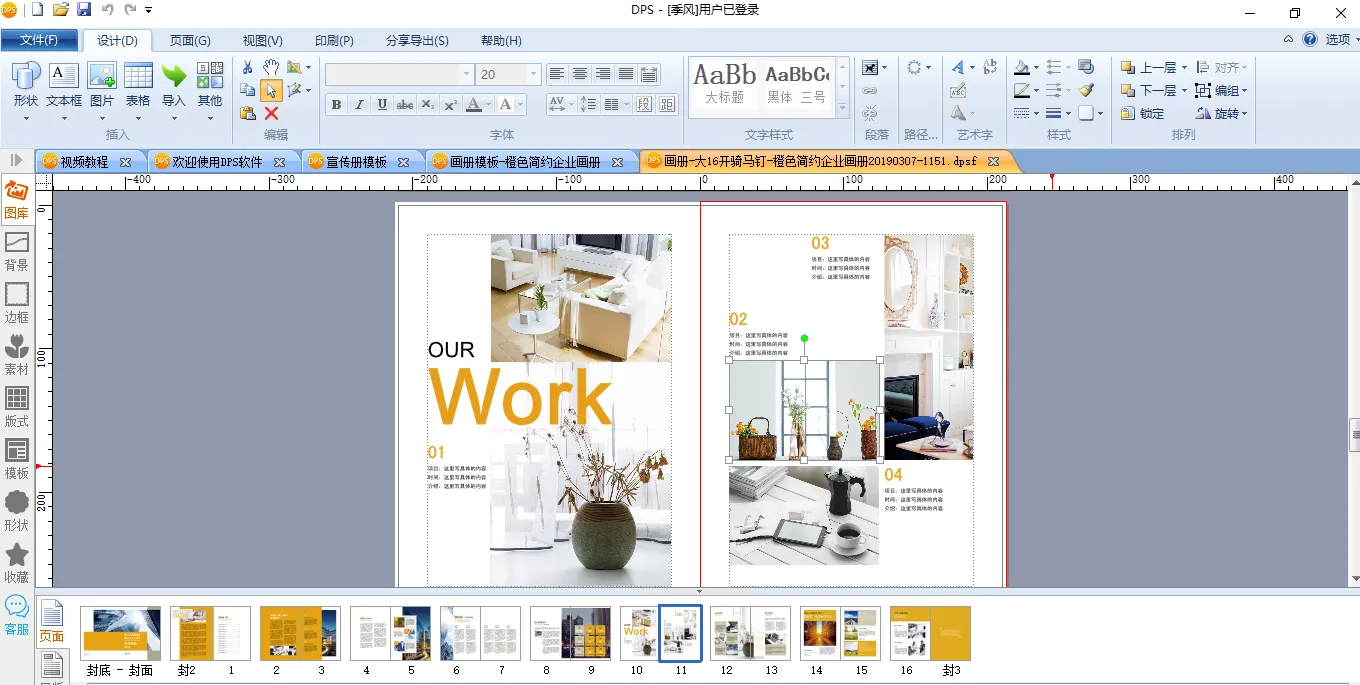The height and width of the screenshot is (685, 1360).
Task: Click the paste clipboard icon
Action: pyautogui.click(x=248, y=113)
